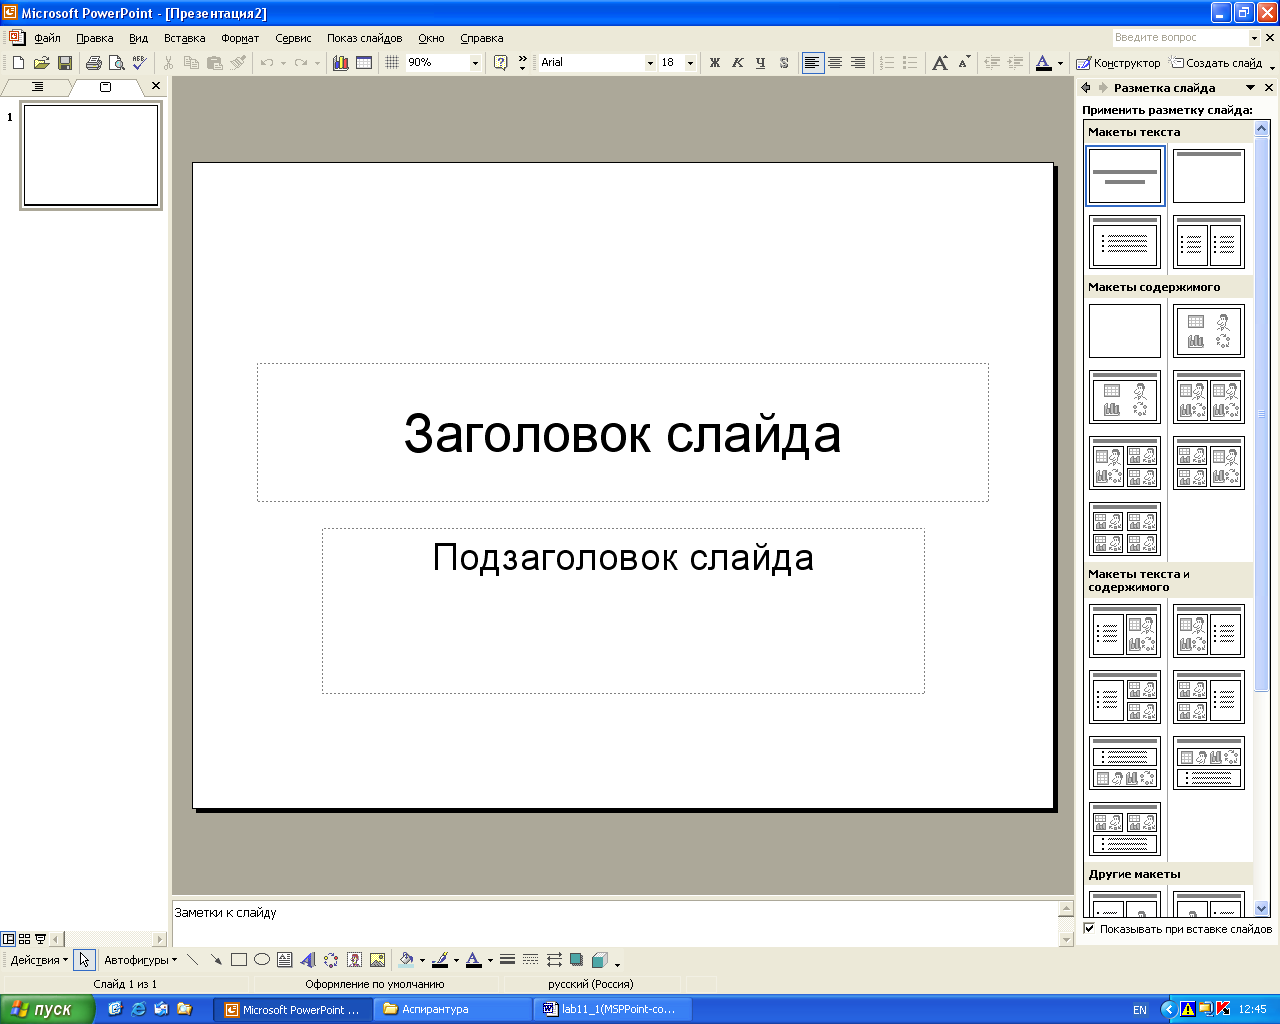The image size is (1280, 1024).
Task: Toggle show layouts when inserting slides checkbox
Action: pos(1090,929)
